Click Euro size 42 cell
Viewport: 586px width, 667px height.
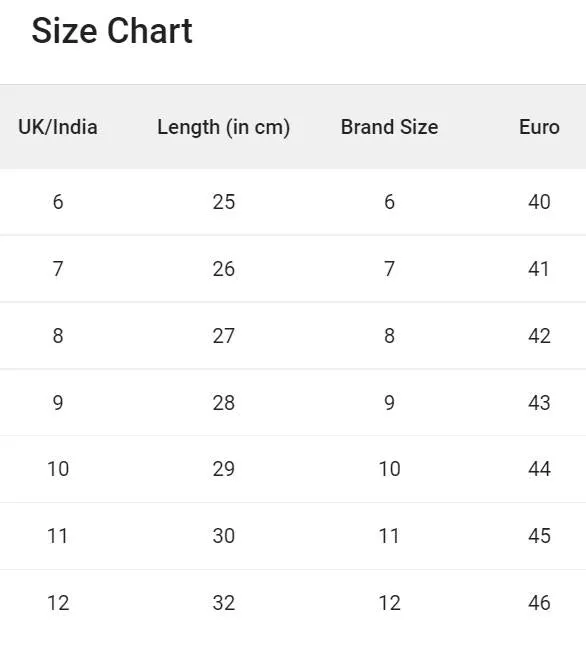(539, 336)
